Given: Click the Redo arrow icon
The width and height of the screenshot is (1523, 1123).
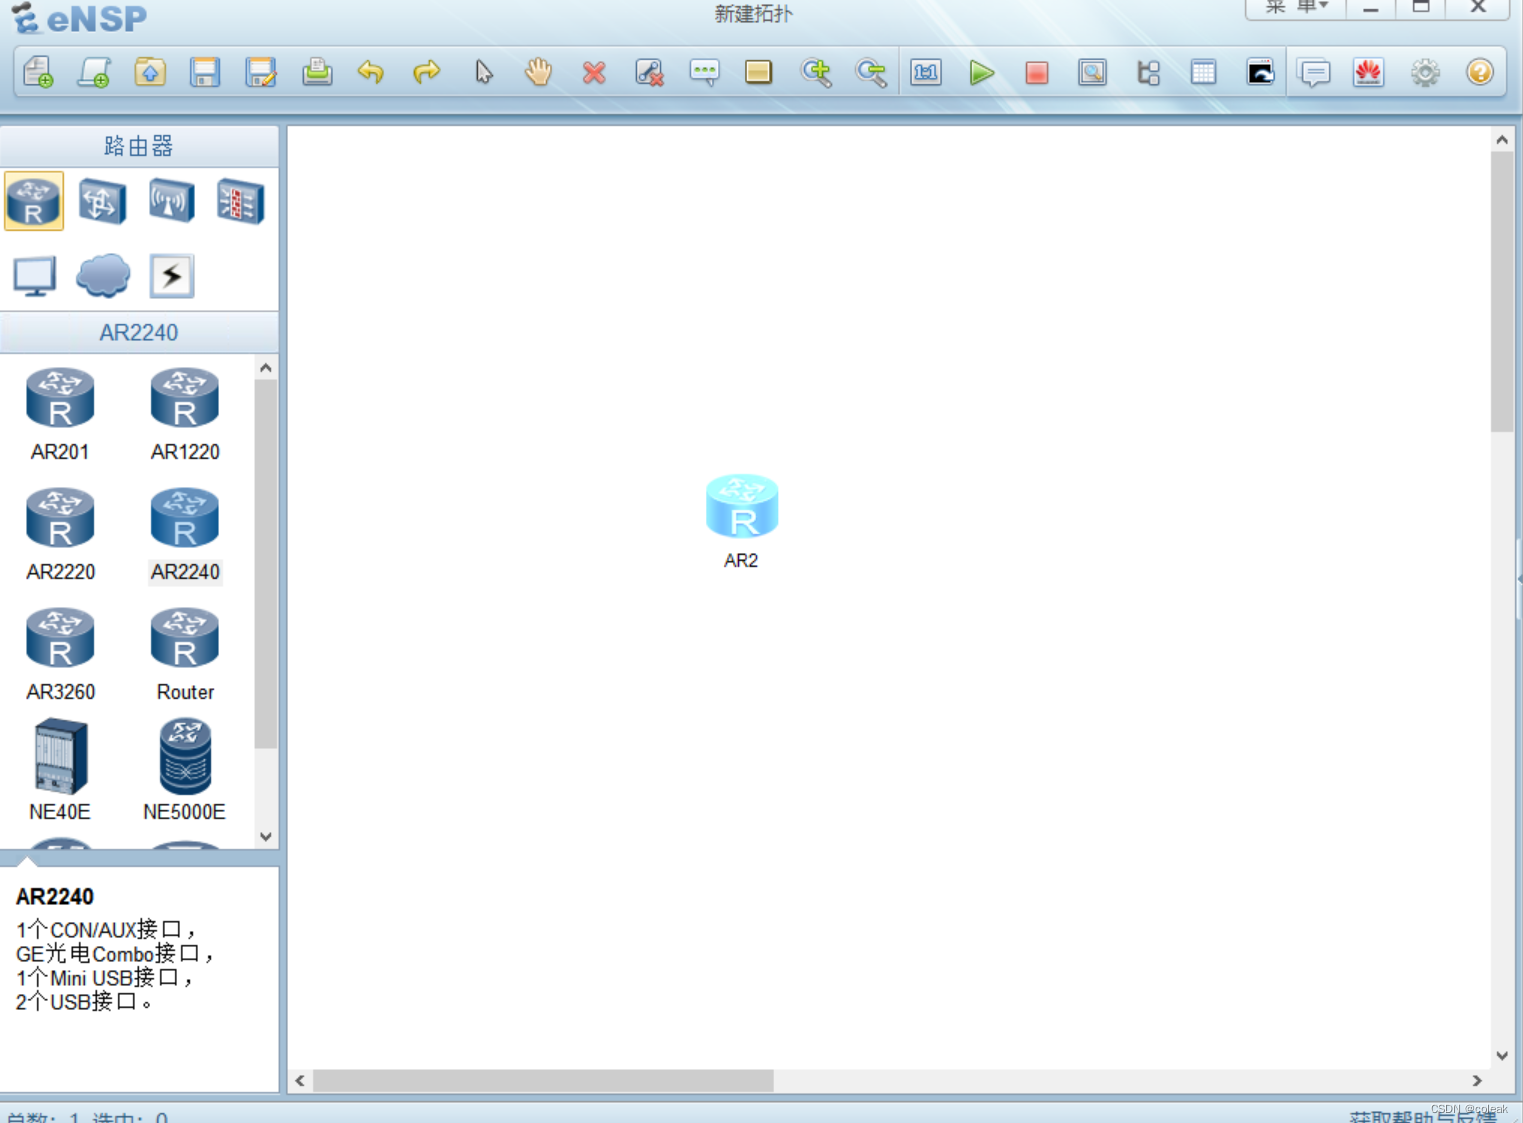Looking at the screenshot, I should [427, 72].
